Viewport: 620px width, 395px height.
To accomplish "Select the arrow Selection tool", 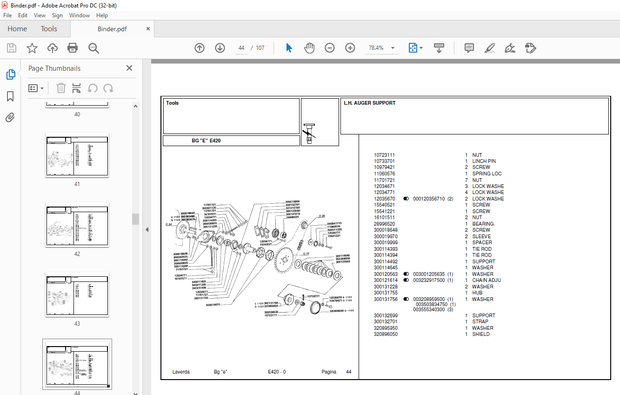I will 289,48.
